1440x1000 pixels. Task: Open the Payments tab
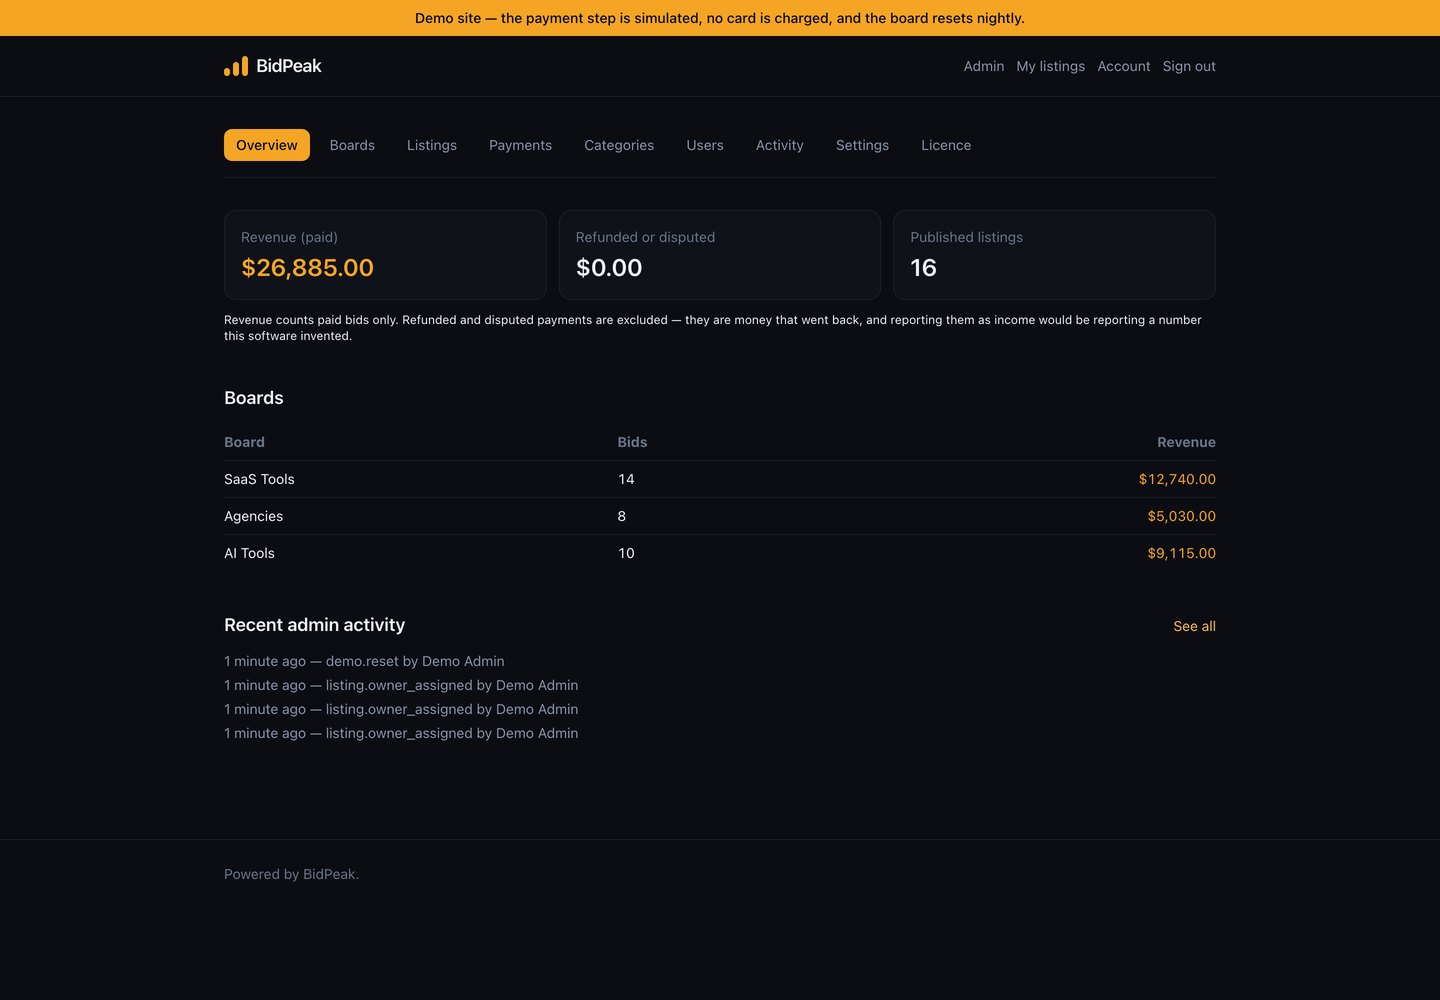[x=520, y=145]
